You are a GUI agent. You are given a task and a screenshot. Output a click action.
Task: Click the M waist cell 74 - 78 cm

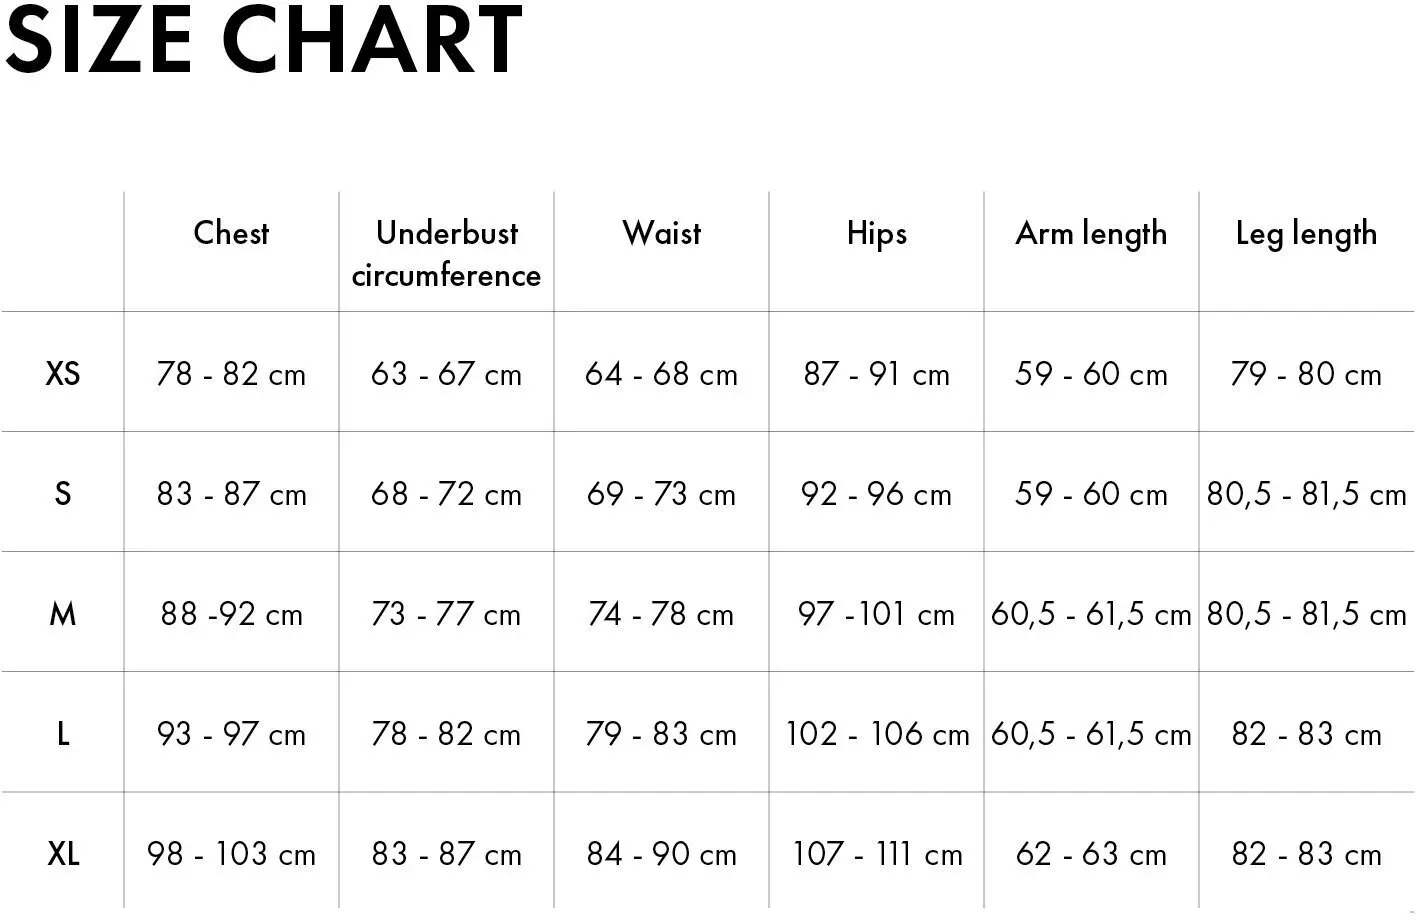661,614
